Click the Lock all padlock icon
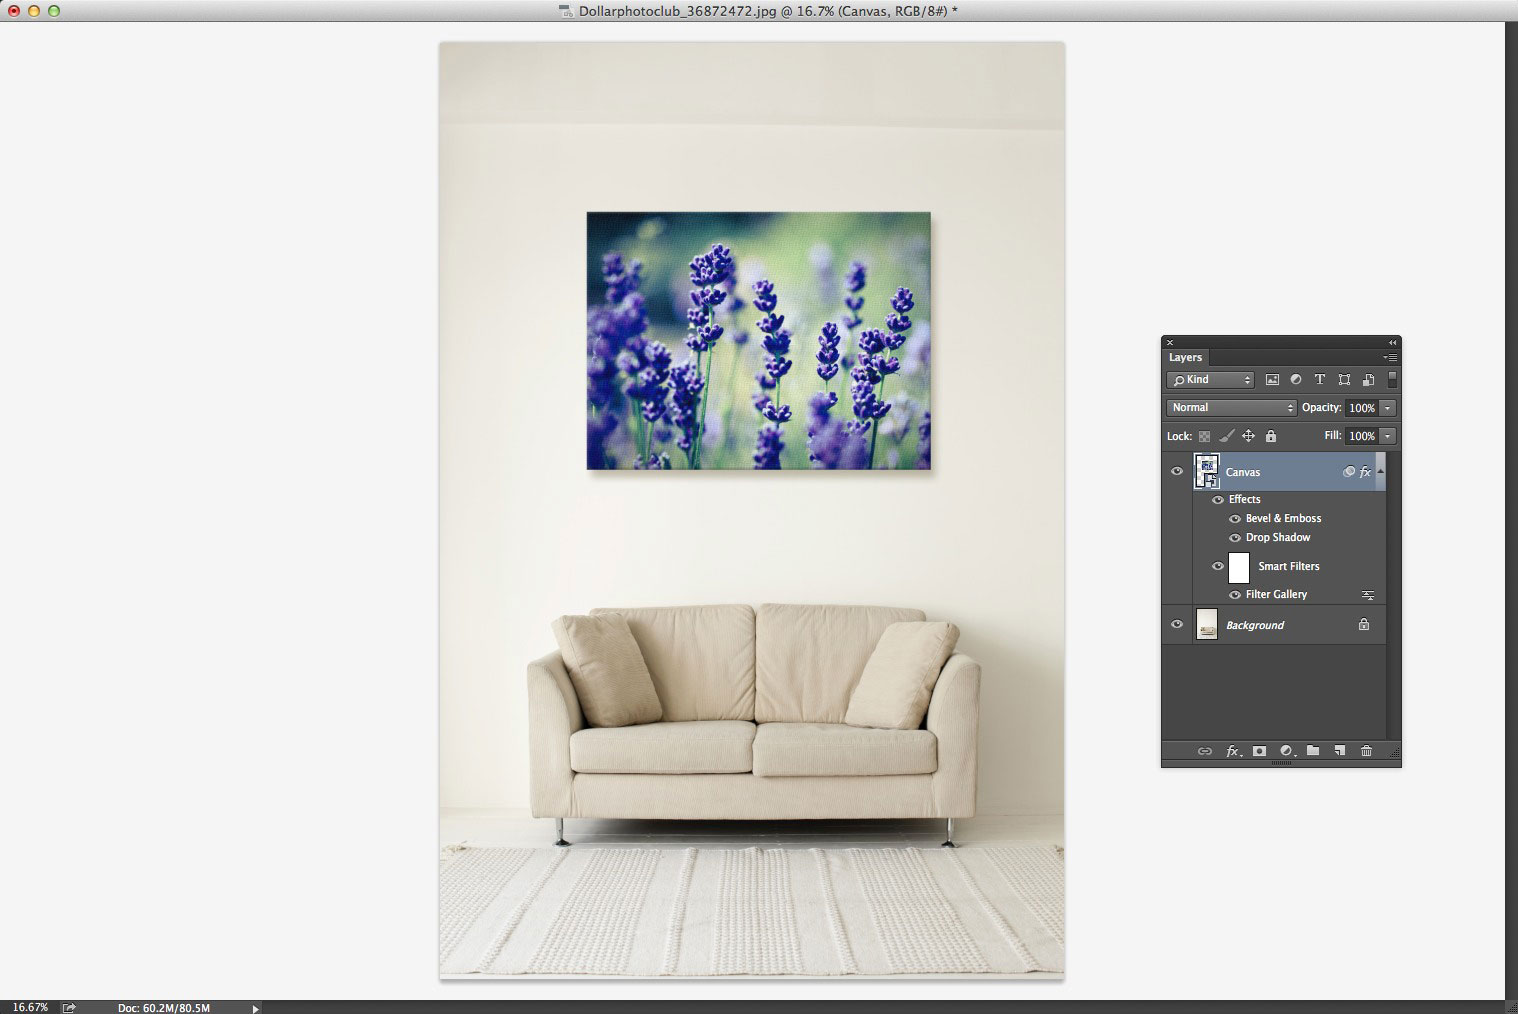The width and height of the screenshot is (1518, 1014). click(1271, 436)
